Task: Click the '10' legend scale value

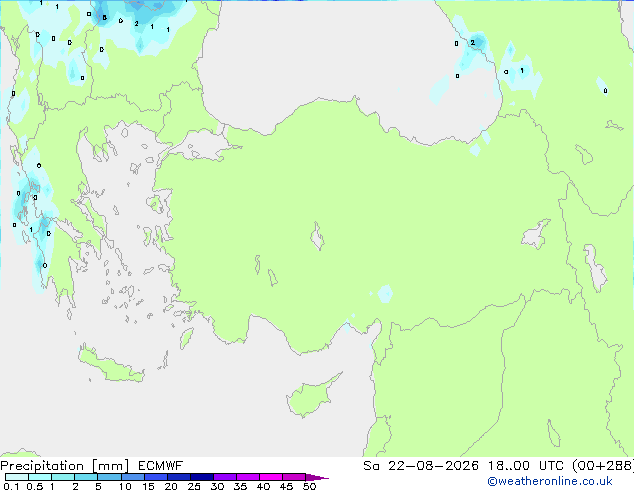Action: pyautogui.click(x=125, y=486)
